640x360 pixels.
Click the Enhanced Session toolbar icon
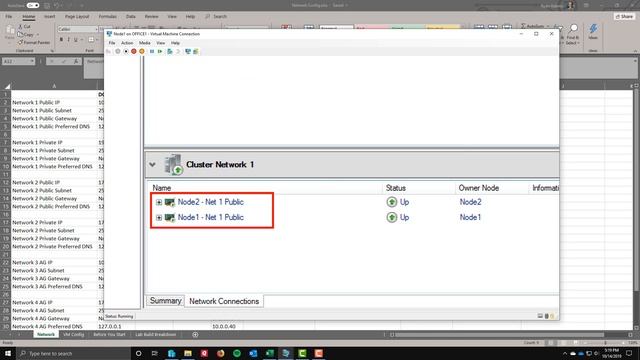(188, 51)
